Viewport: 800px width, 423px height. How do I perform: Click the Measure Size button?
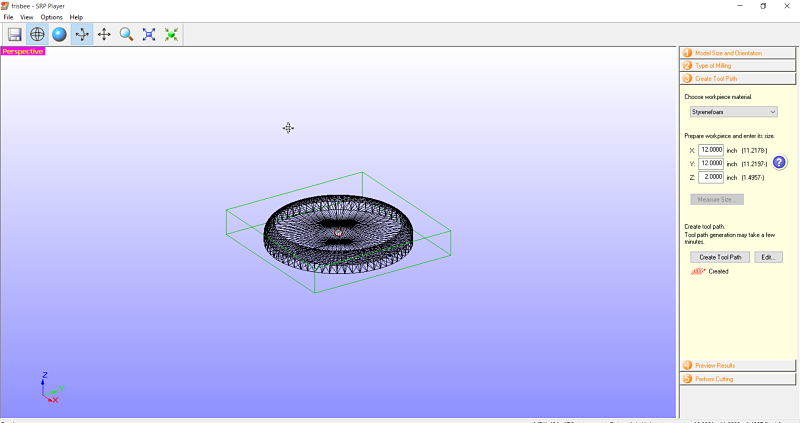(x=717, y=200)
